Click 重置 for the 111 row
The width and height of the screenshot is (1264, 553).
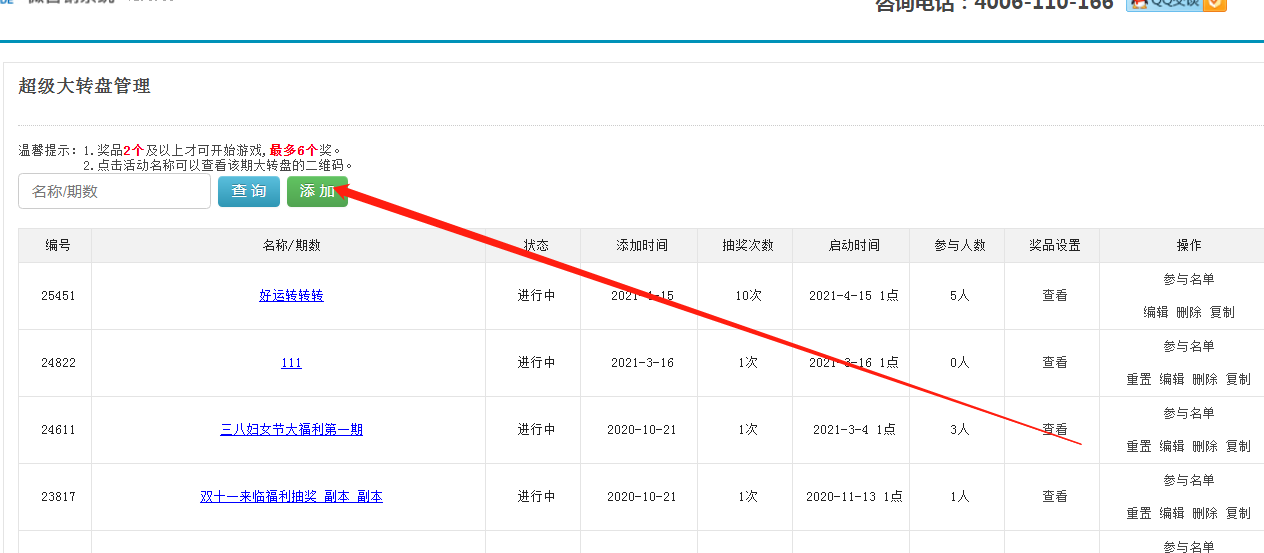[x=1139, y=379]
